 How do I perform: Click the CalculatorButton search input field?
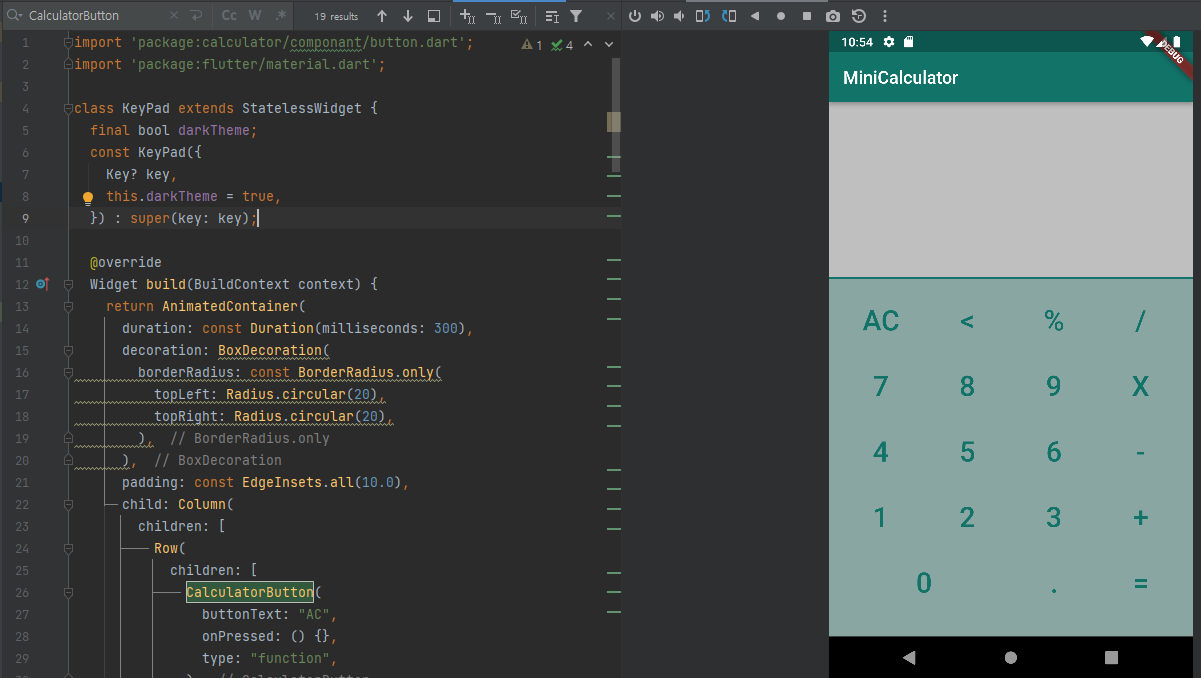tap(95, 16)
